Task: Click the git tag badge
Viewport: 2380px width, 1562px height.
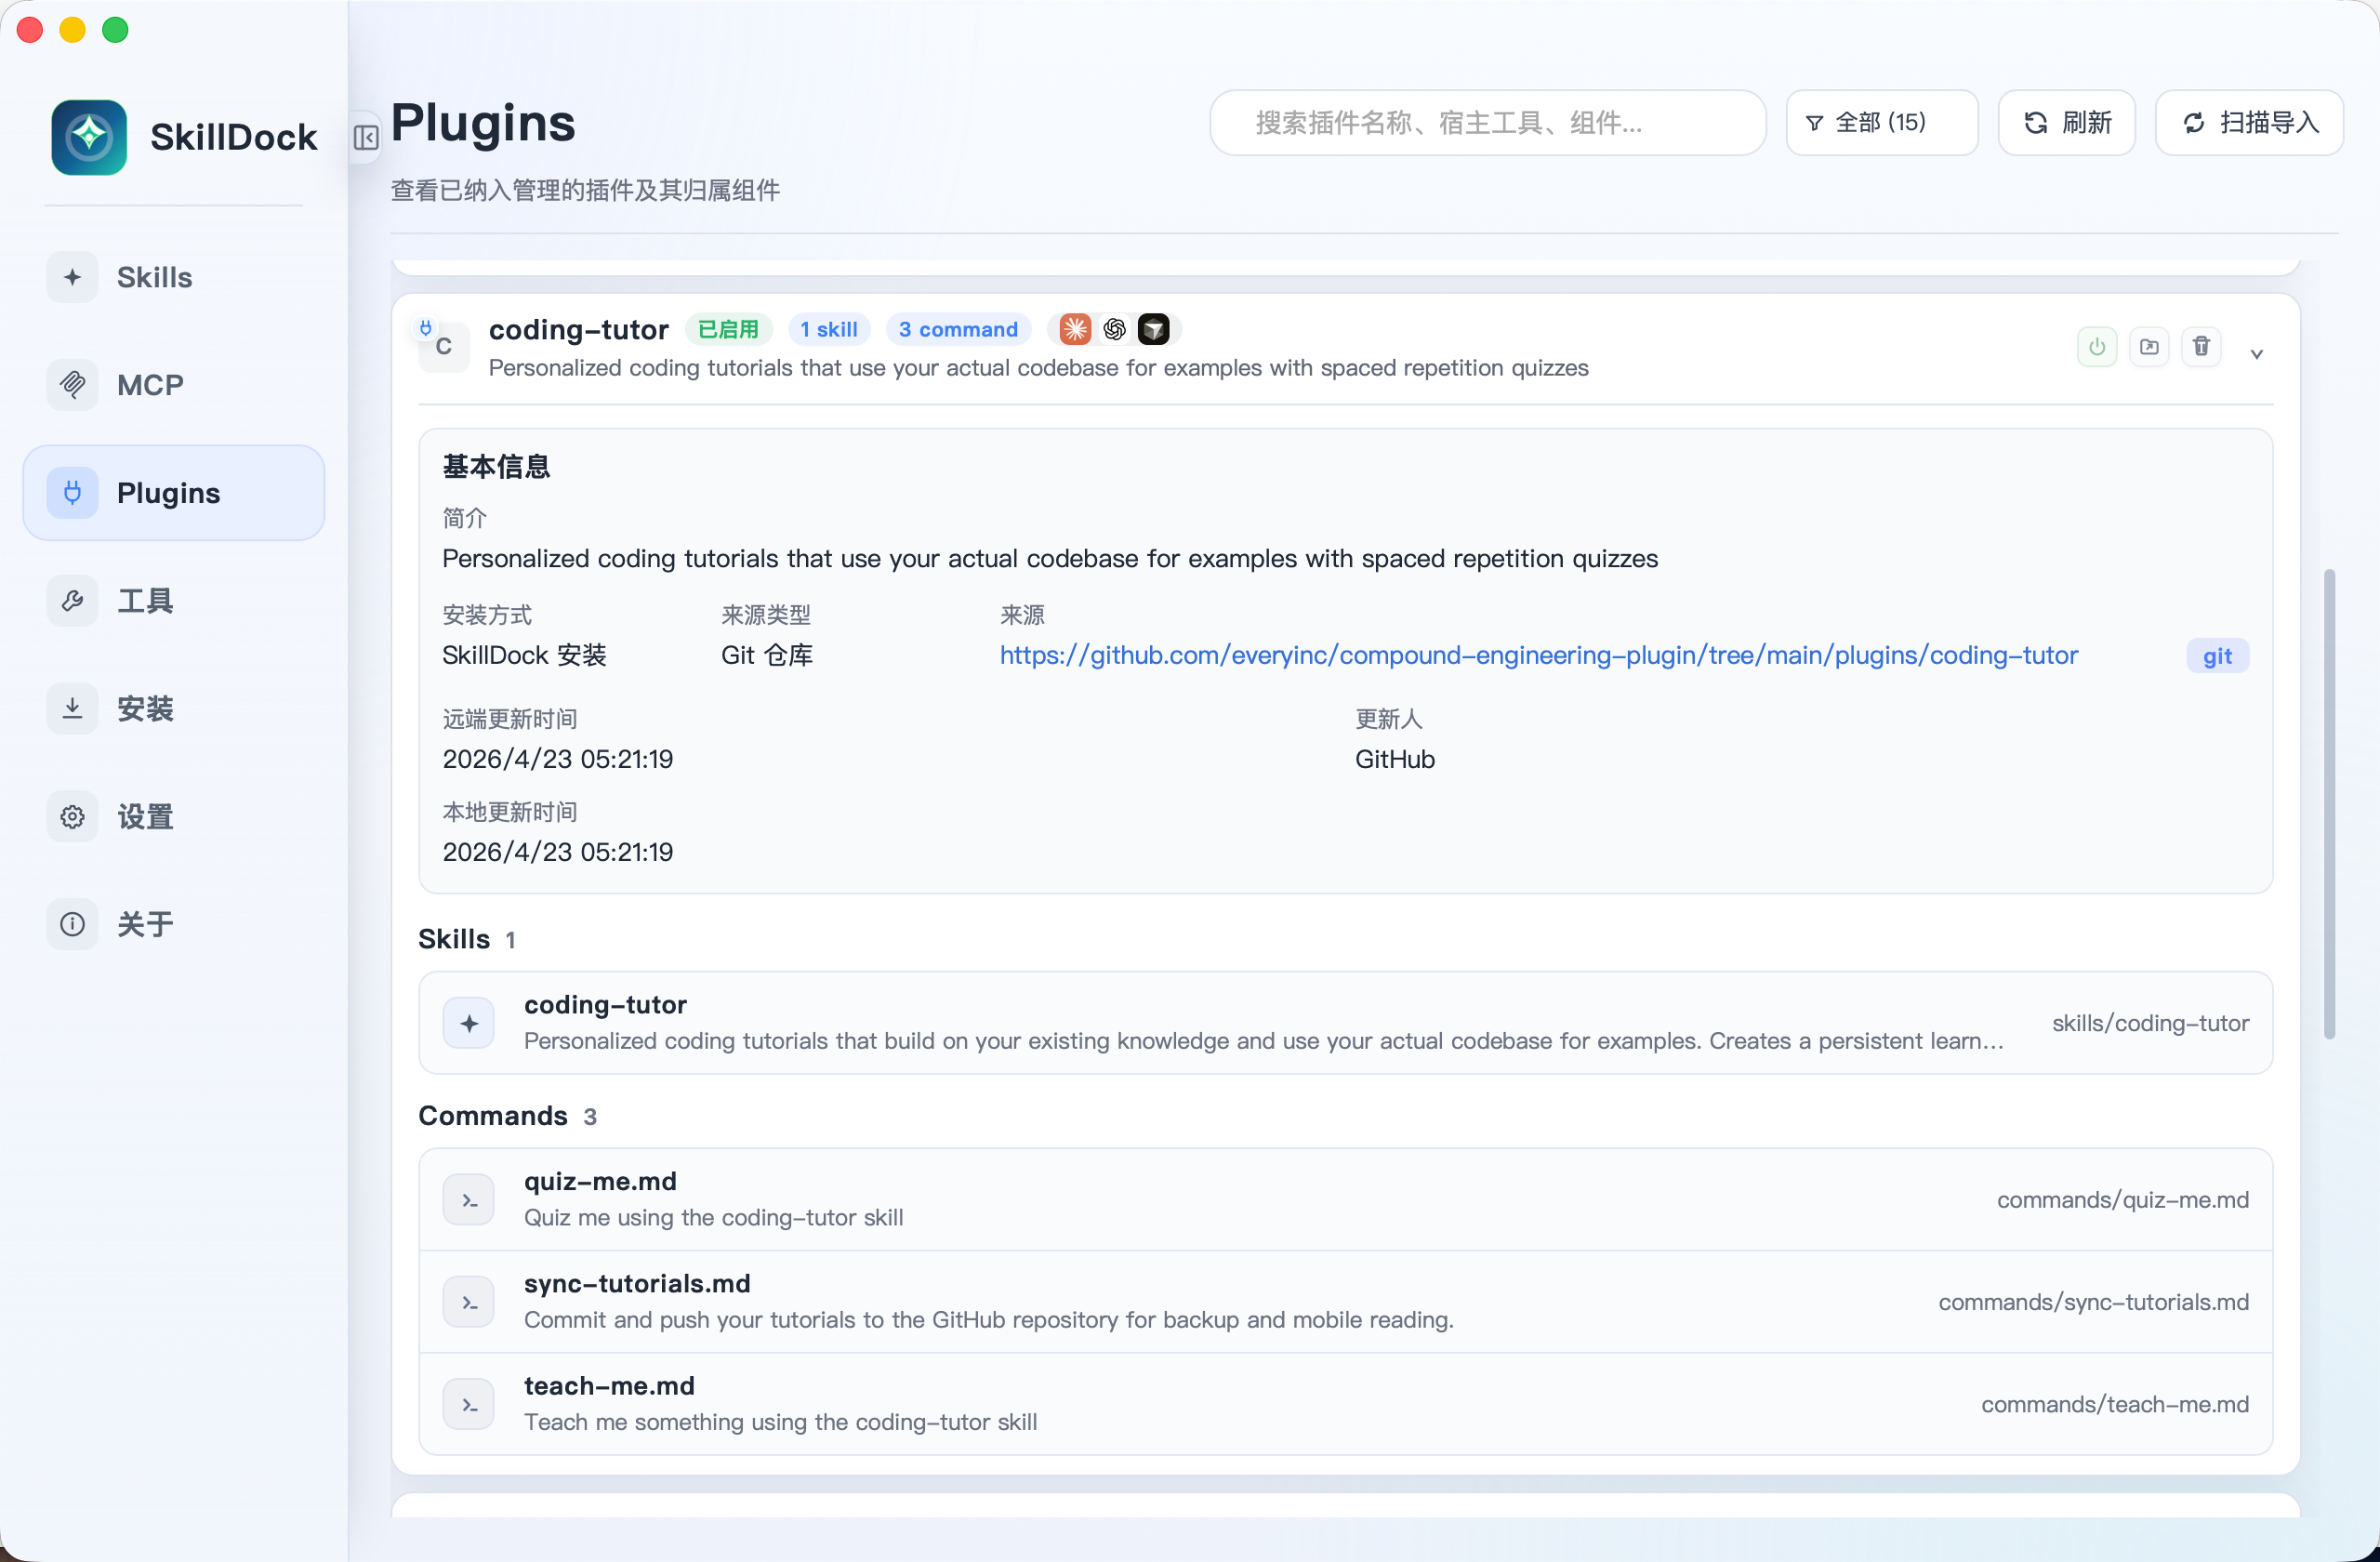Action: [2217, 656]
